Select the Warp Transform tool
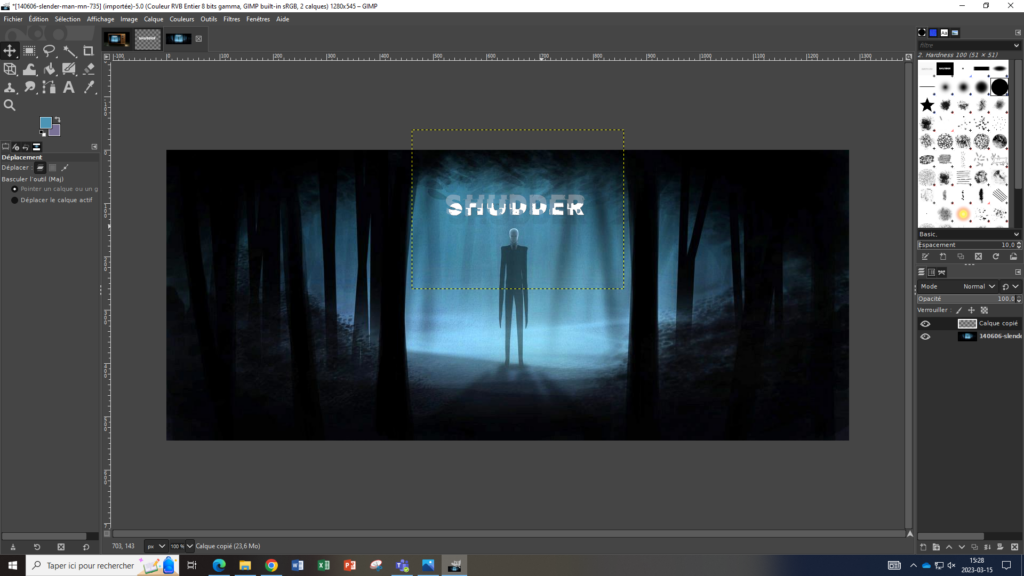Screen dimensions: 1024x576 (29, 69)
